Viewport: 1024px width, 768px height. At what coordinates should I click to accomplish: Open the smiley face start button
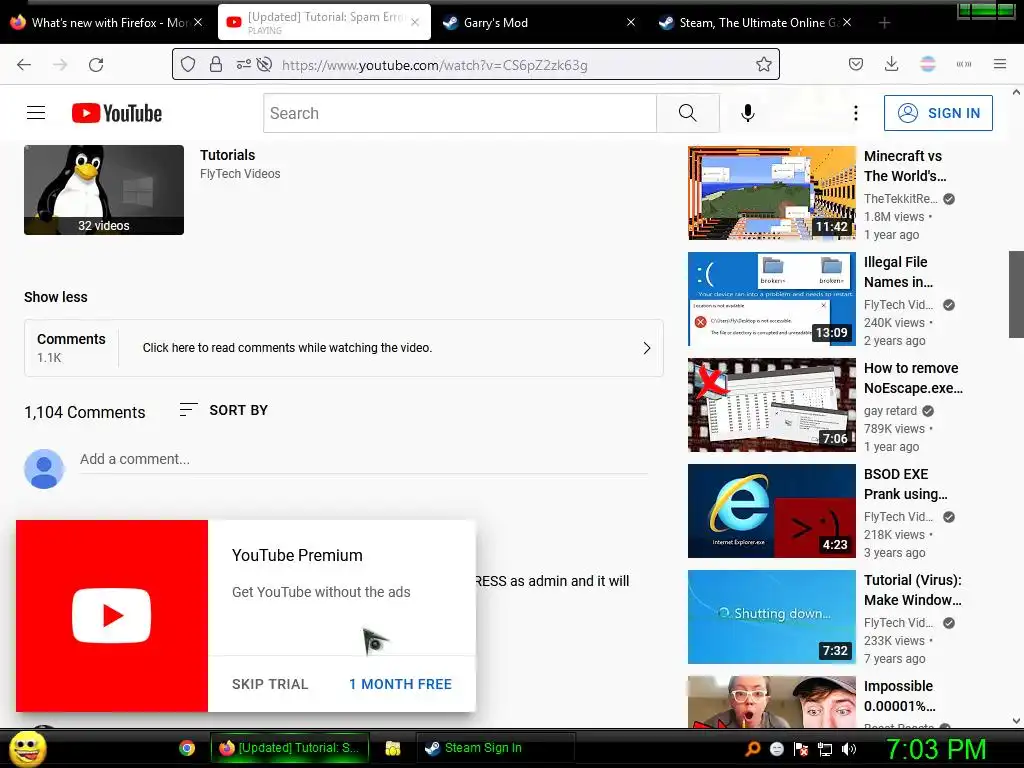click(27, 749)
